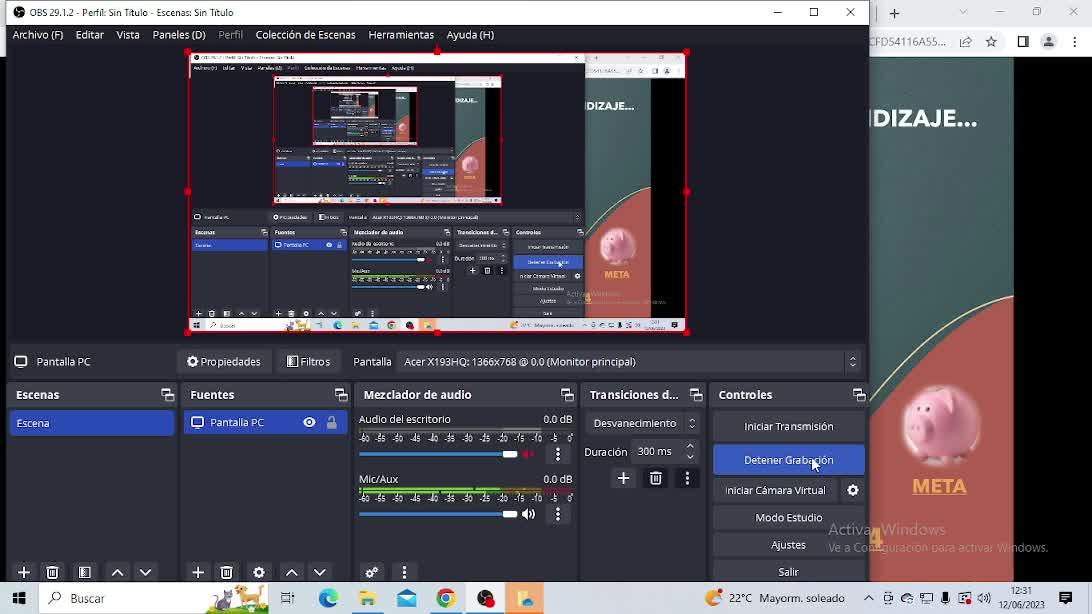Viewport: 1092px width, 614px height.
Task: Open virtual camera settings gear icon
Action: 853,490
